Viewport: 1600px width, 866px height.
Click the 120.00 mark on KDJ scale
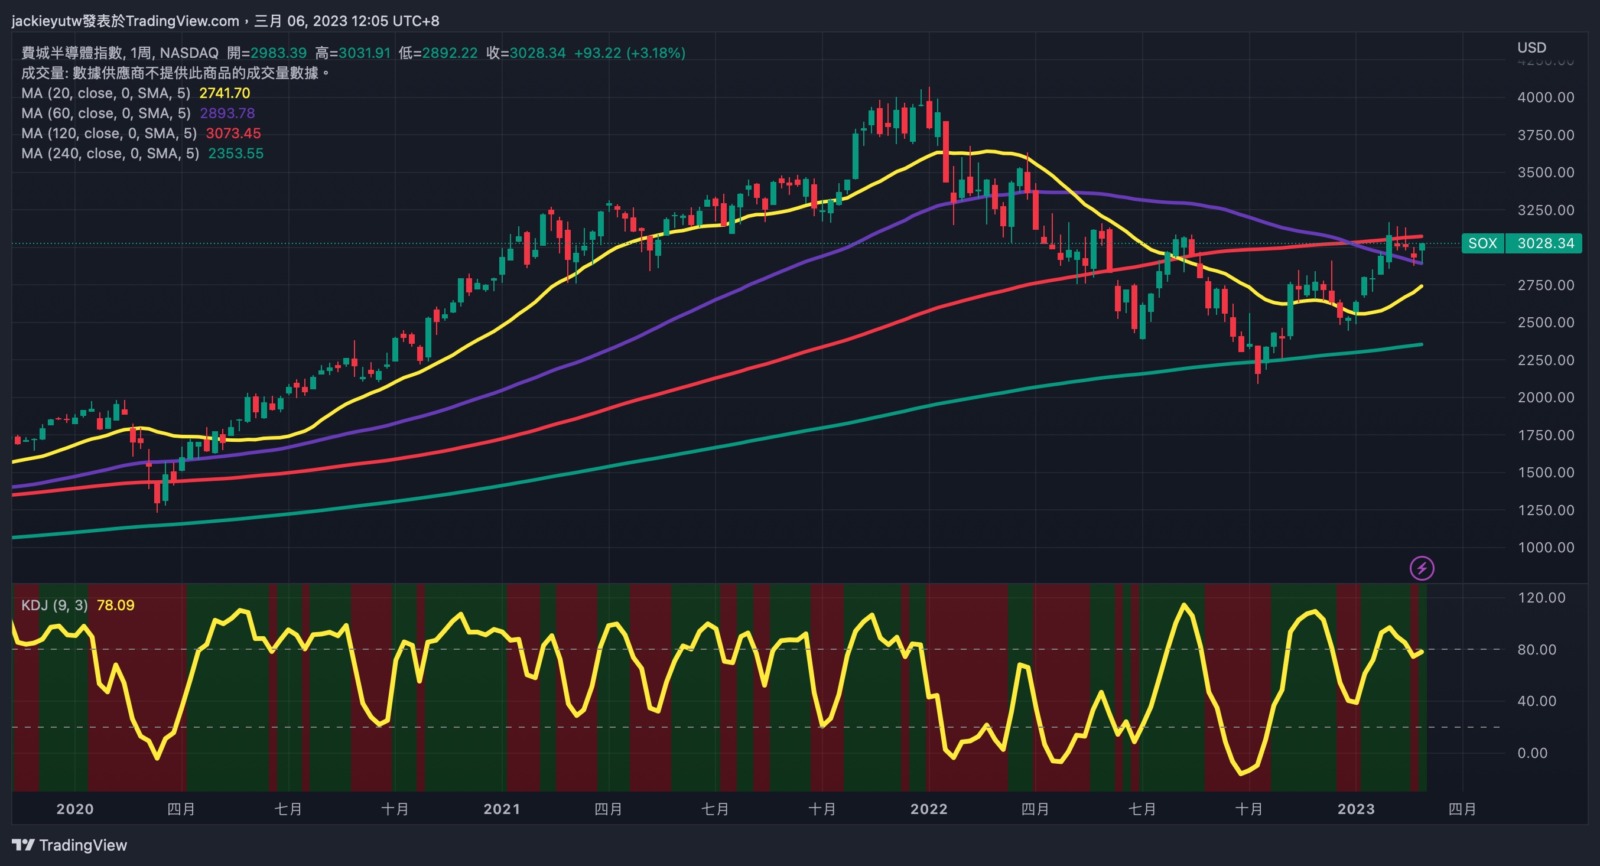tap(1541, 598)
